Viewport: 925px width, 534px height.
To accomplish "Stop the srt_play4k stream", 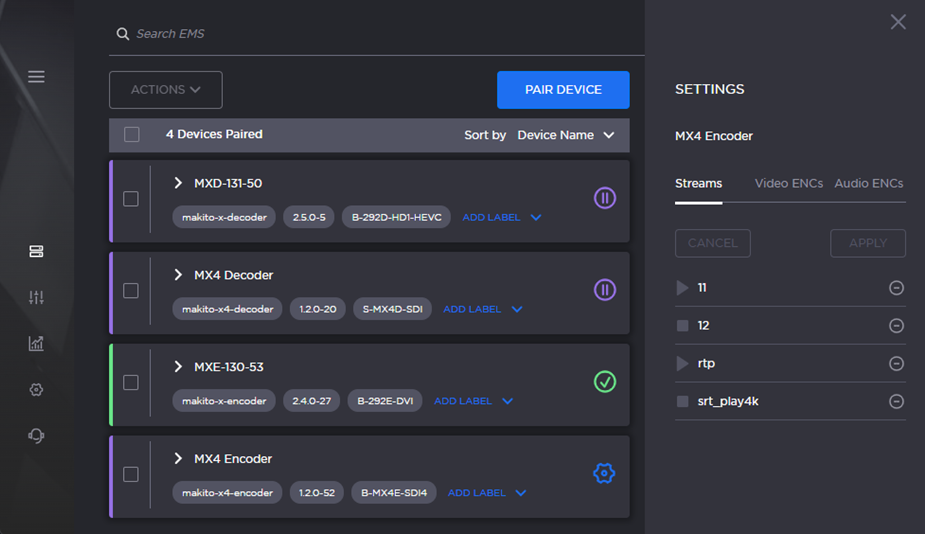I will click(682, 402).
